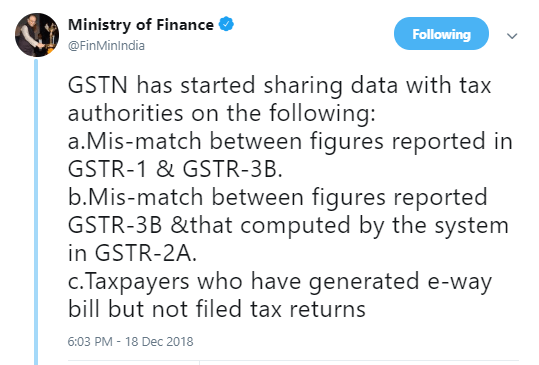The width and height of the screenshot is (539, 365).
Task: Open the 6:03 PM tweet timestamp
Action: (90, 342)
